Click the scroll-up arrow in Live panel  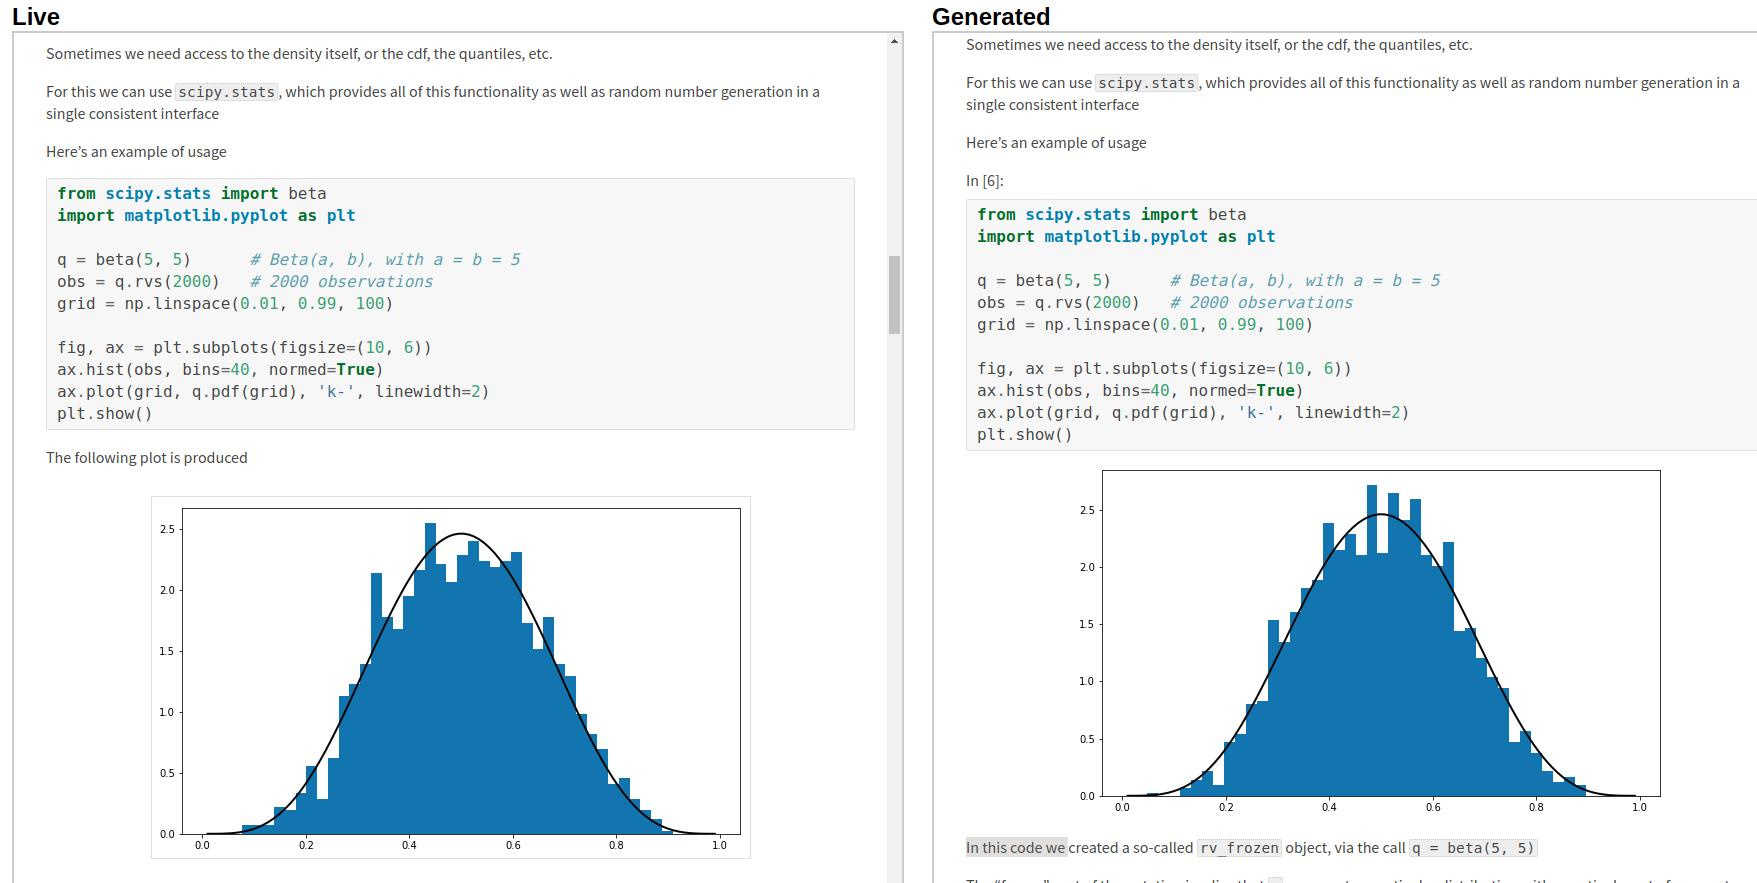pyautogui.click(x=894, y=41)
